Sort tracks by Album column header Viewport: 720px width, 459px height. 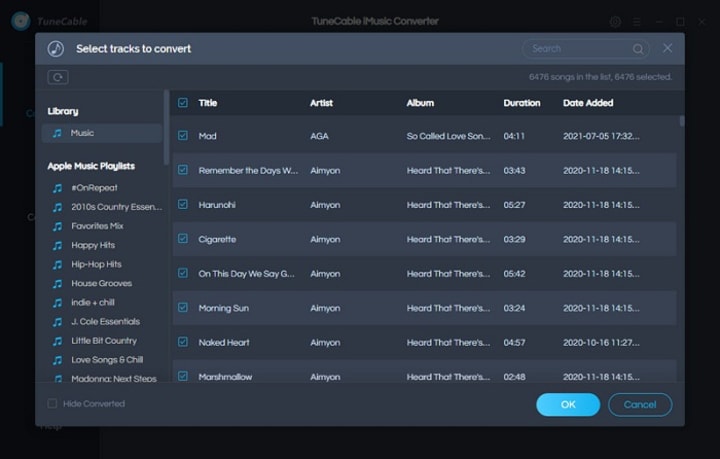point(420,103)
